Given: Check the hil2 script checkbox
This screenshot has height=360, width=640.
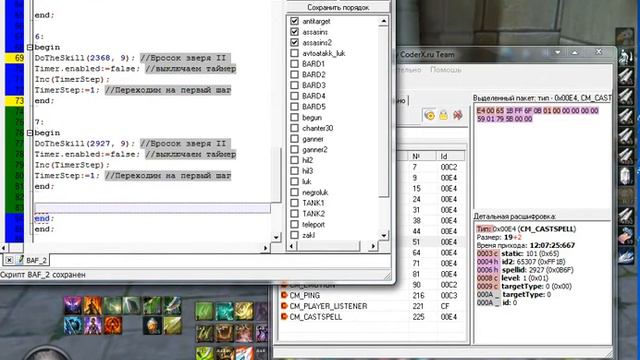Looking at the screenshot, I should click(294, 160).
